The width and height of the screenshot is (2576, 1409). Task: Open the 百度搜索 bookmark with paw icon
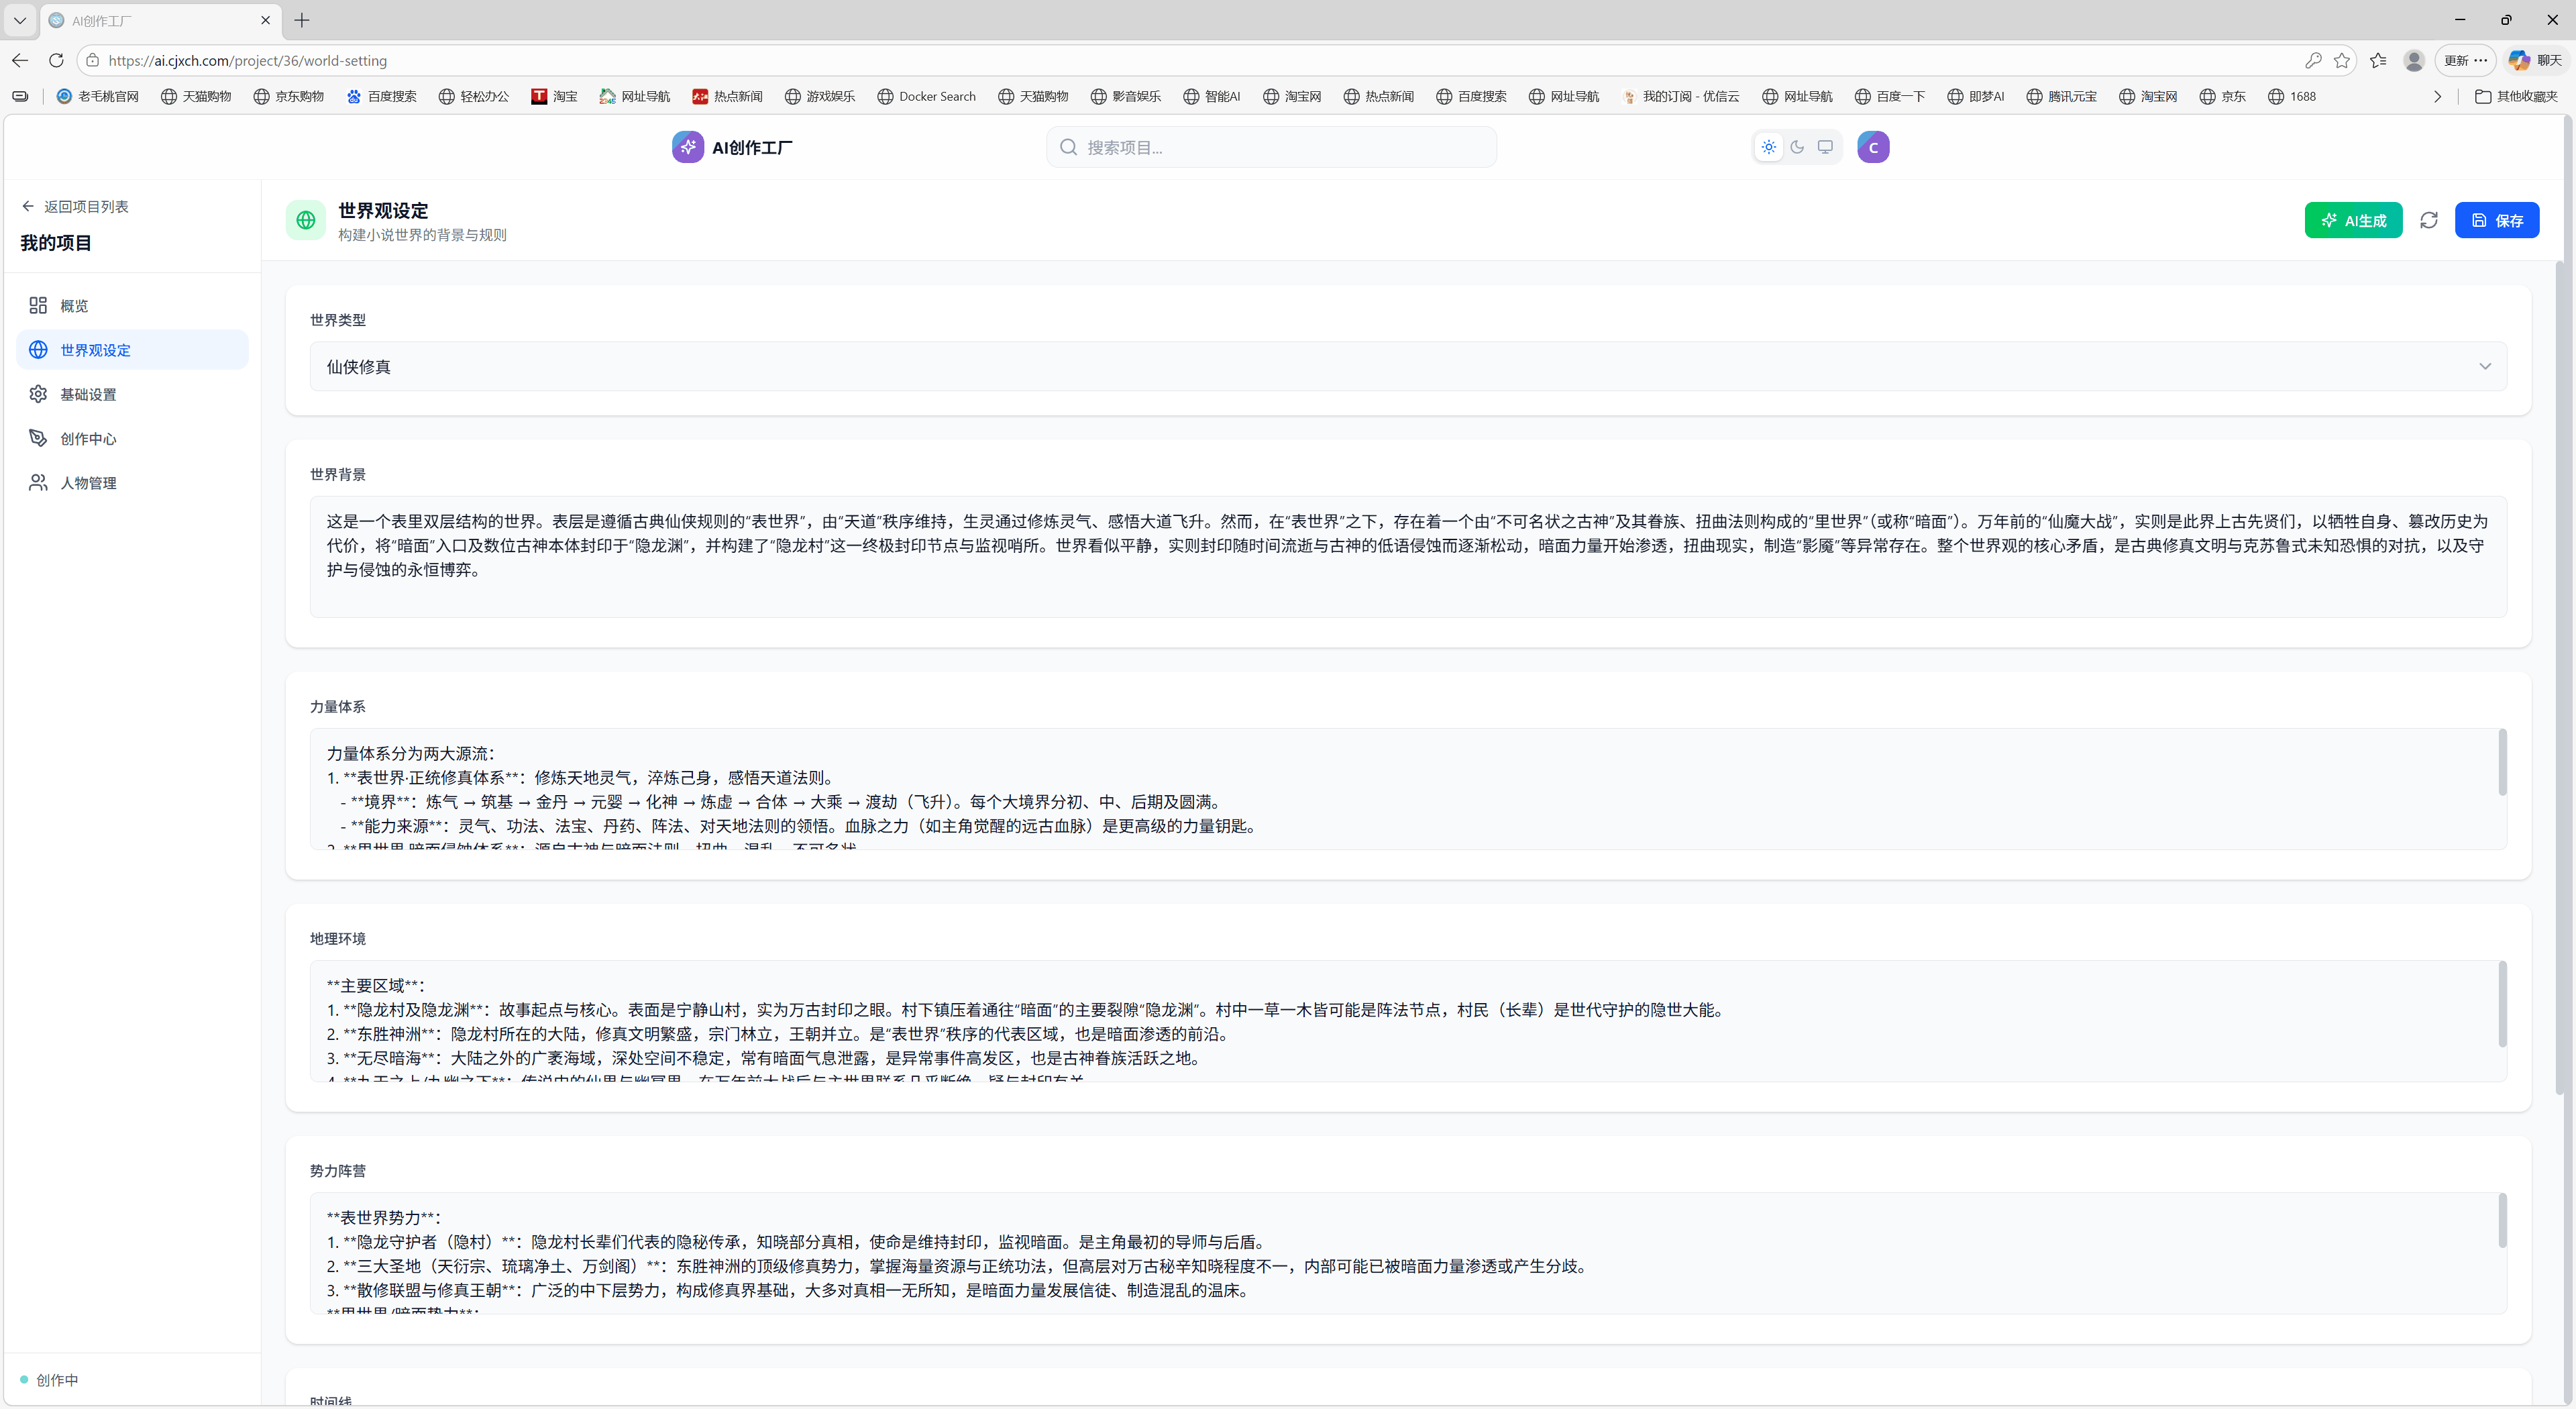(x=381, y=96)
